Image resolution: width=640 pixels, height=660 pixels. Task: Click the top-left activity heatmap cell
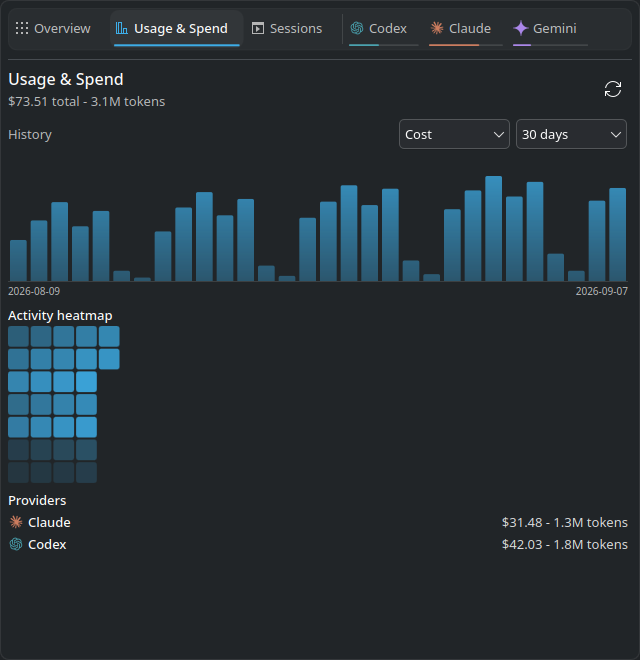(19, 336)
